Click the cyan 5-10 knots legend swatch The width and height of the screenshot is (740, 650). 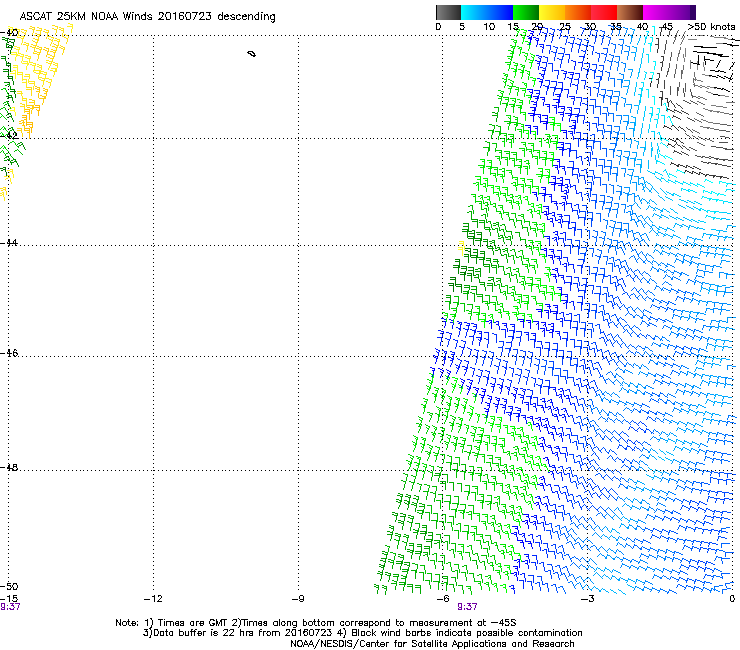click(x=474, y=12)
